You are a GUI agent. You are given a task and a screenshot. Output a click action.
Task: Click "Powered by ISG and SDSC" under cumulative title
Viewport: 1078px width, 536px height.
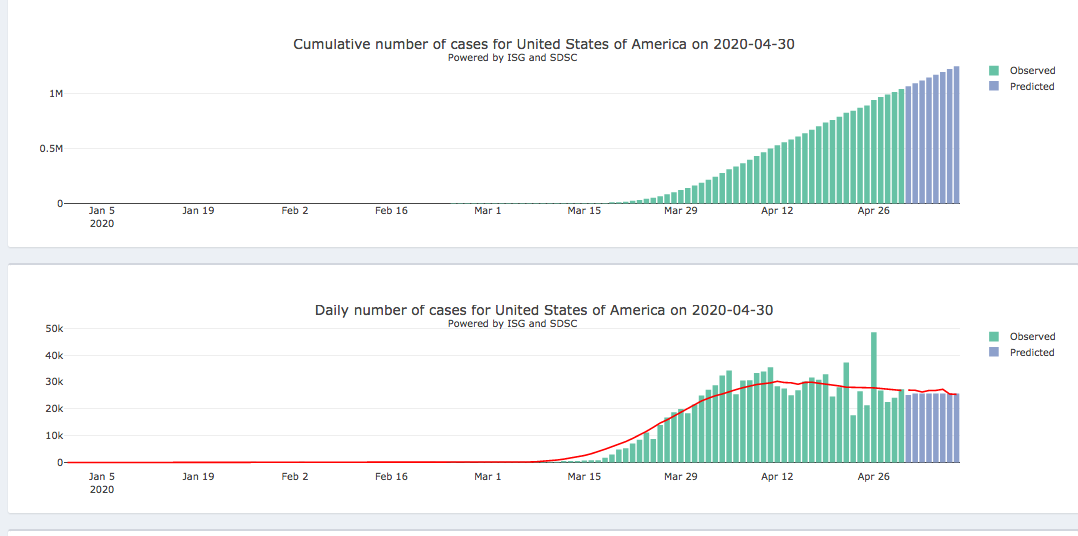click(x=512, y=58)
